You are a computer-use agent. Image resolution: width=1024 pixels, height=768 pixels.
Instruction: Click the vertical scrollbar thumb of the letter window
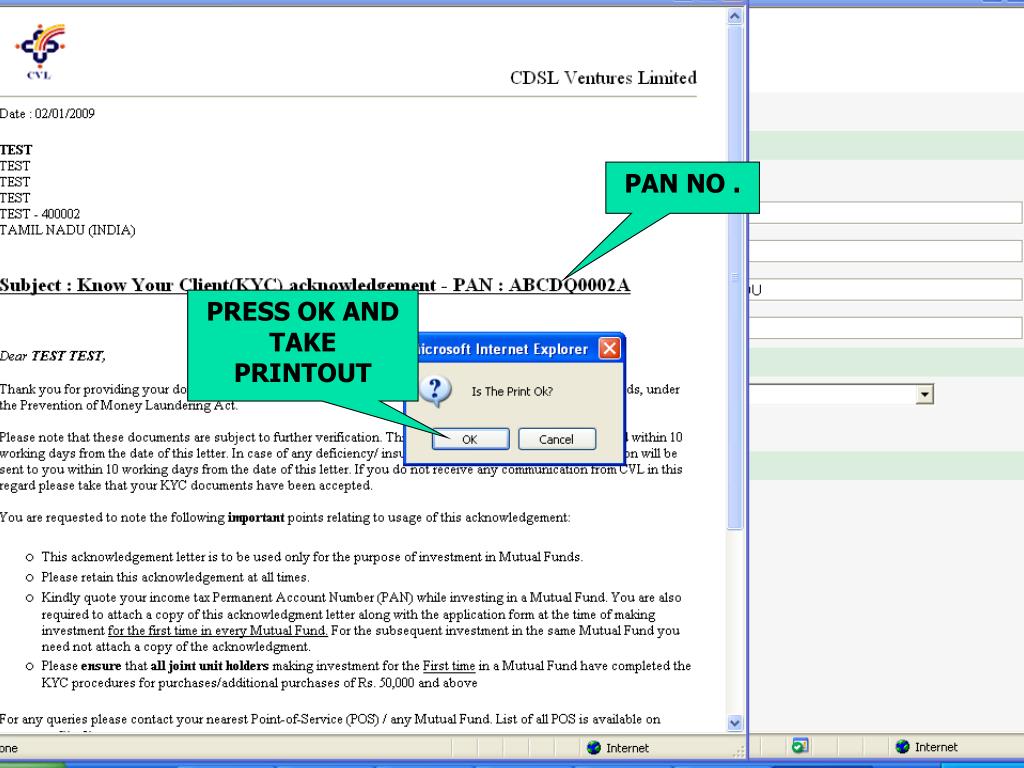click(735, 277)
